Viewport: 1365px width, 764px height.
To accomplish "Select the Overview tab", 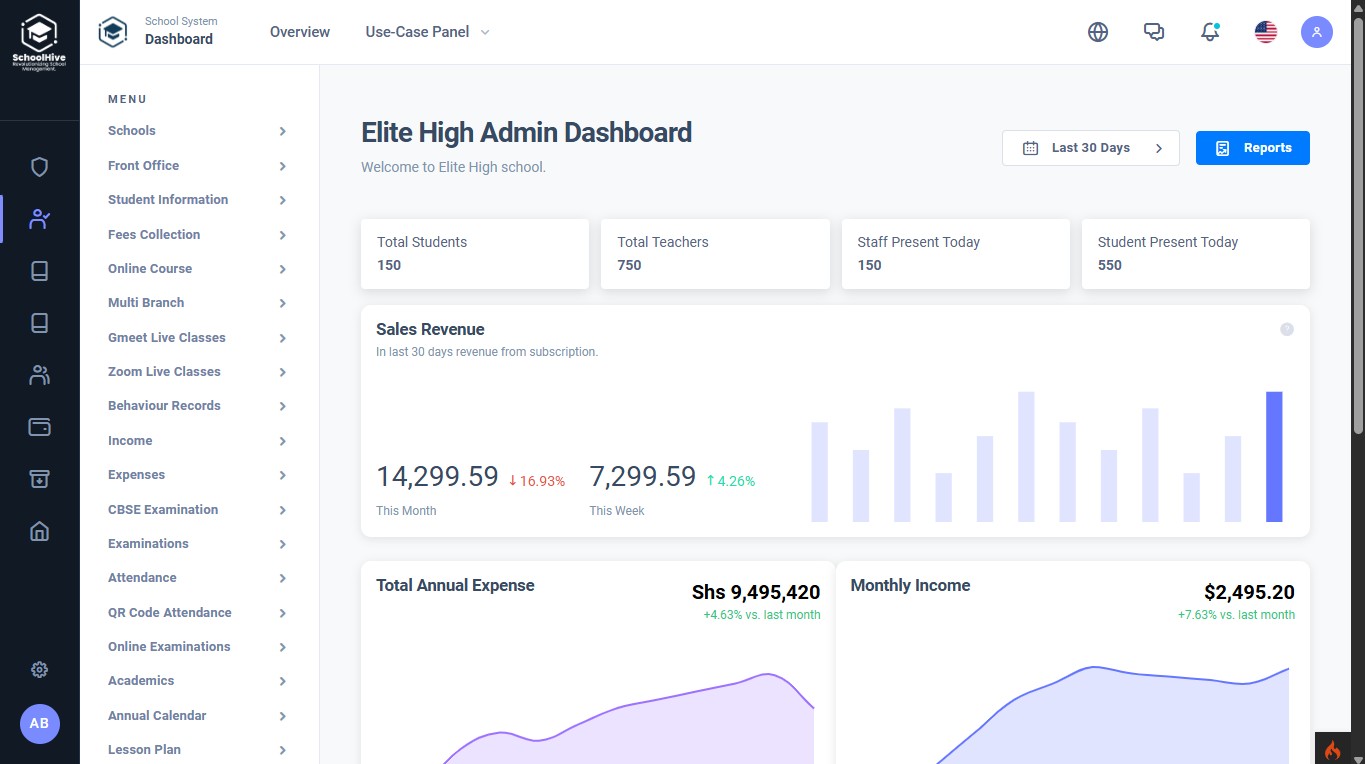I will 299,32.
